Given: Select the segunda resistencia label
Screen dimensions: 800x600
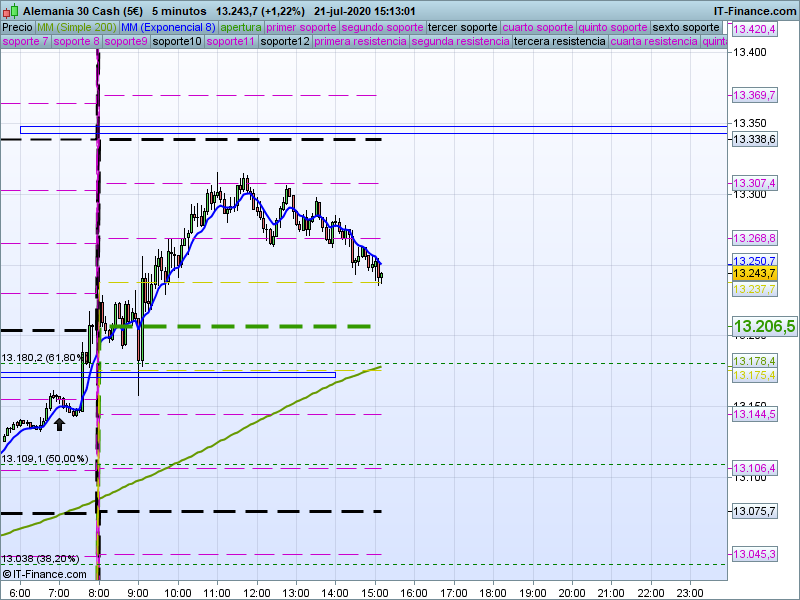Looking at the screenshot, I should 460,41.
